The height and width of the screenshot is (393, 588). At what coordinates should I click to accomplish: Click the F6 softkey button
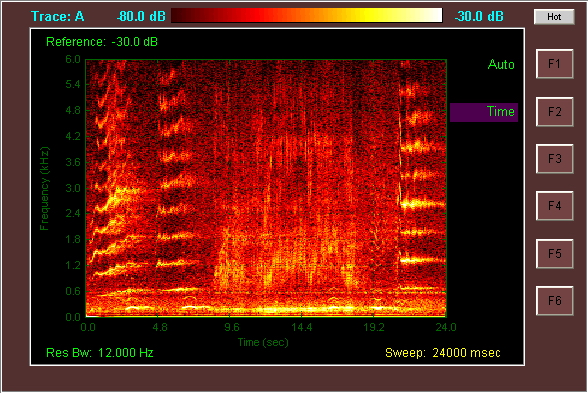[x=554, y=300]
